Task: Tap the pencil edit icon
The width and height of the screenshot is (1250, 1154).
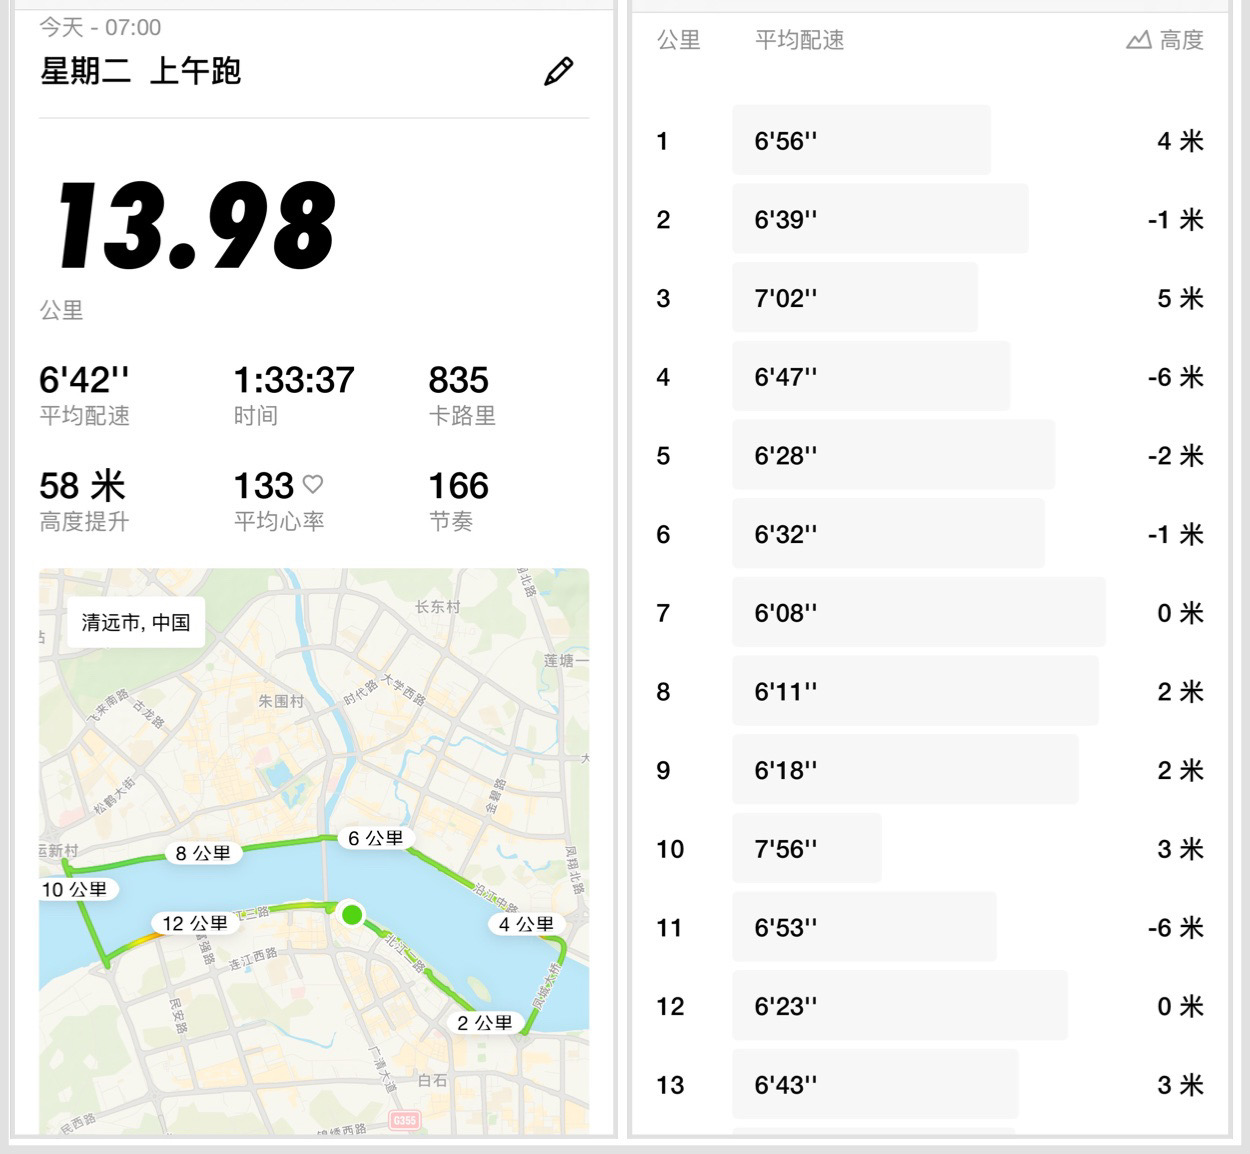Action: coord(558,72)
